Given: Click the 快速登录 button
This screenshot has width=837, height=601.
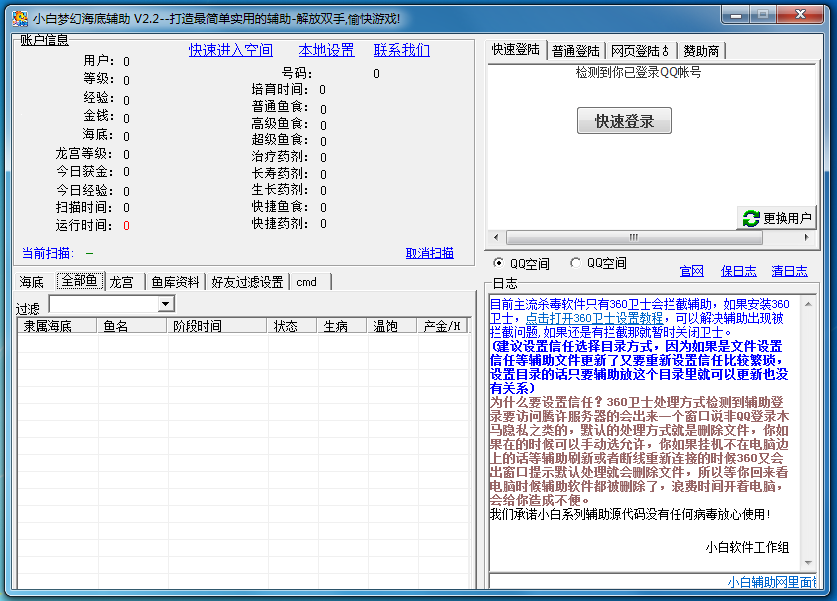Looking at the screenshot, I should coord(624,121).
